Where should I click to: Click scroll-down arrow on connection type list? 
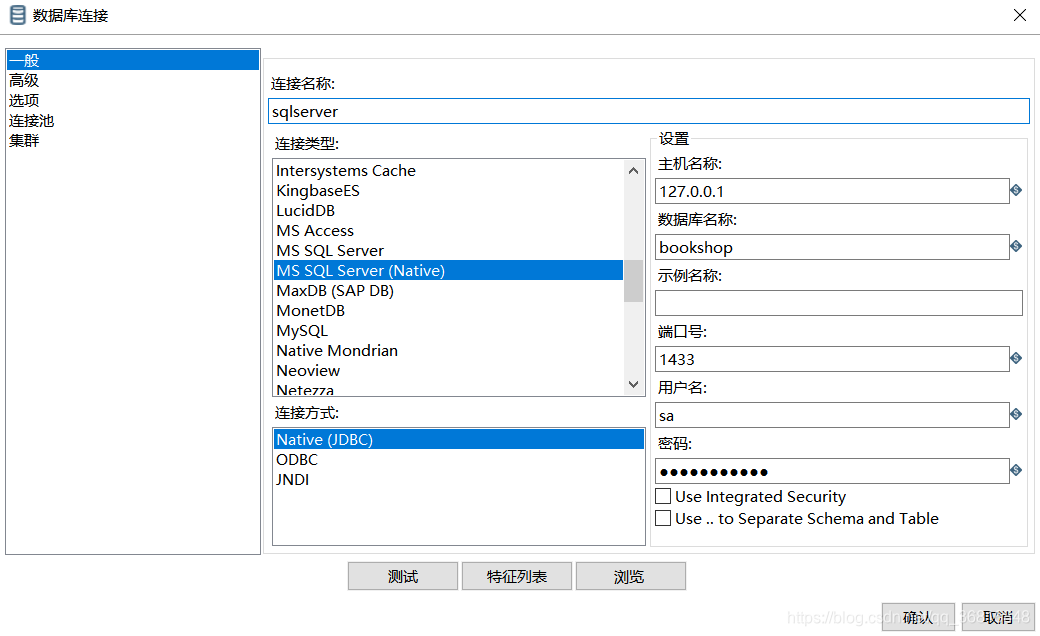pos(633,383)
